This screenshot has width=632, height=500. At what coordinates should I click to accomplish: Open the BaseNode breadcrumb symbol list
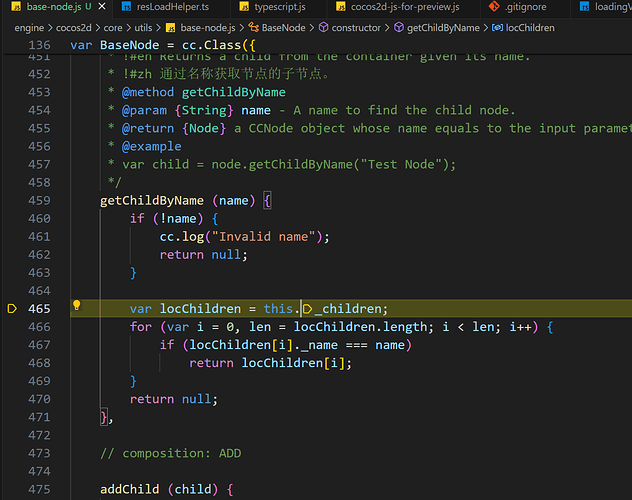point(283,28)
